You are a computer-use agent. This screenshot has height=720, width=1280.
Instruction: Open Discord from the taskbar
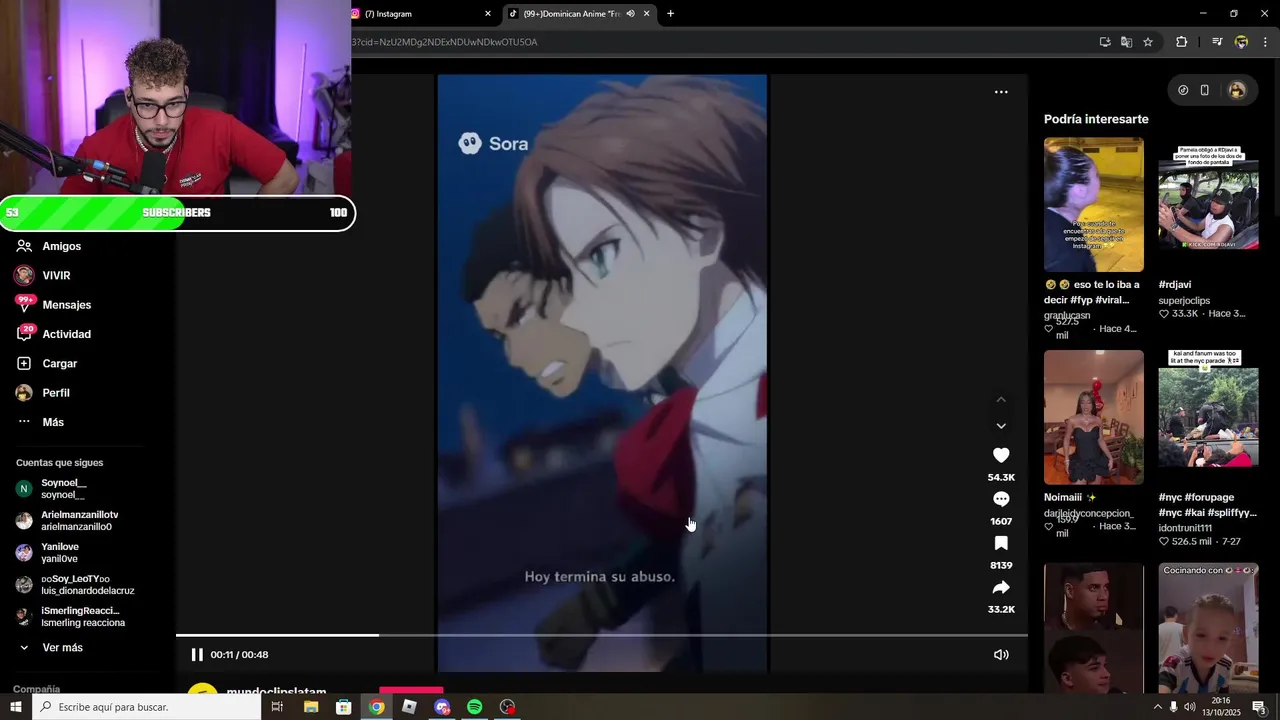[442, 707]
